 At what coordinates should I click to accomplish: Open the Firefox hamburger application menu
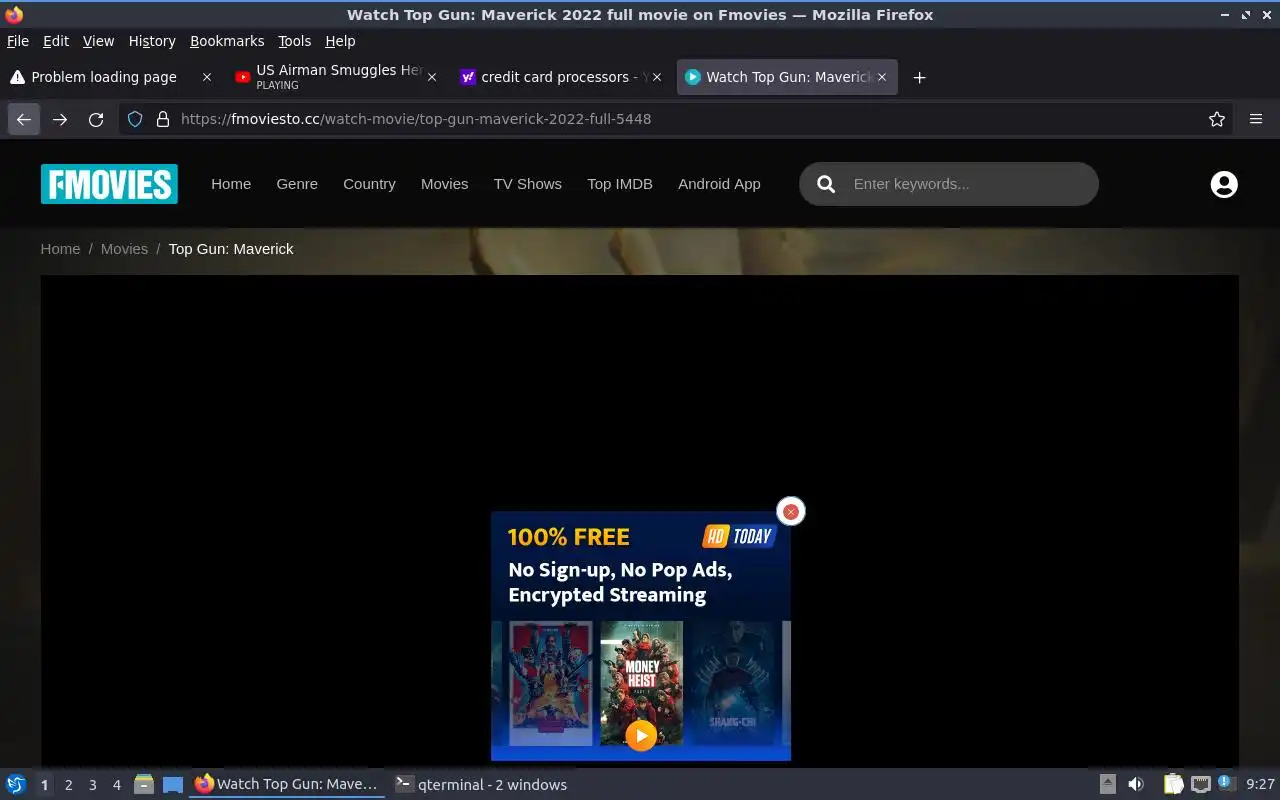tap(1256, 119)
